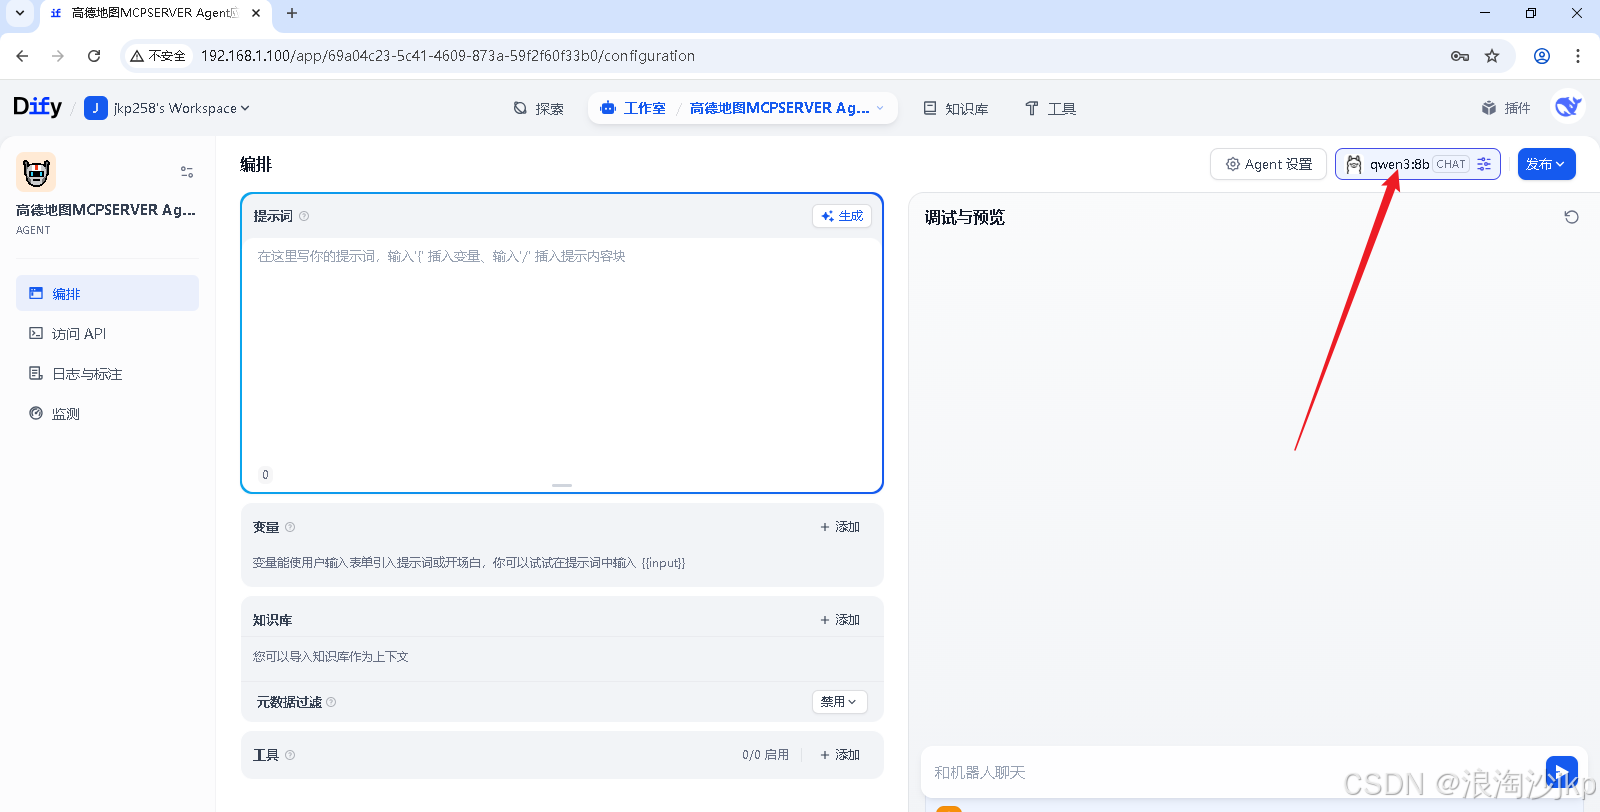Viewport: 1600px width, 812px height.
Task: Select 编排 in the sidebar
Action: tap(107, 293)
